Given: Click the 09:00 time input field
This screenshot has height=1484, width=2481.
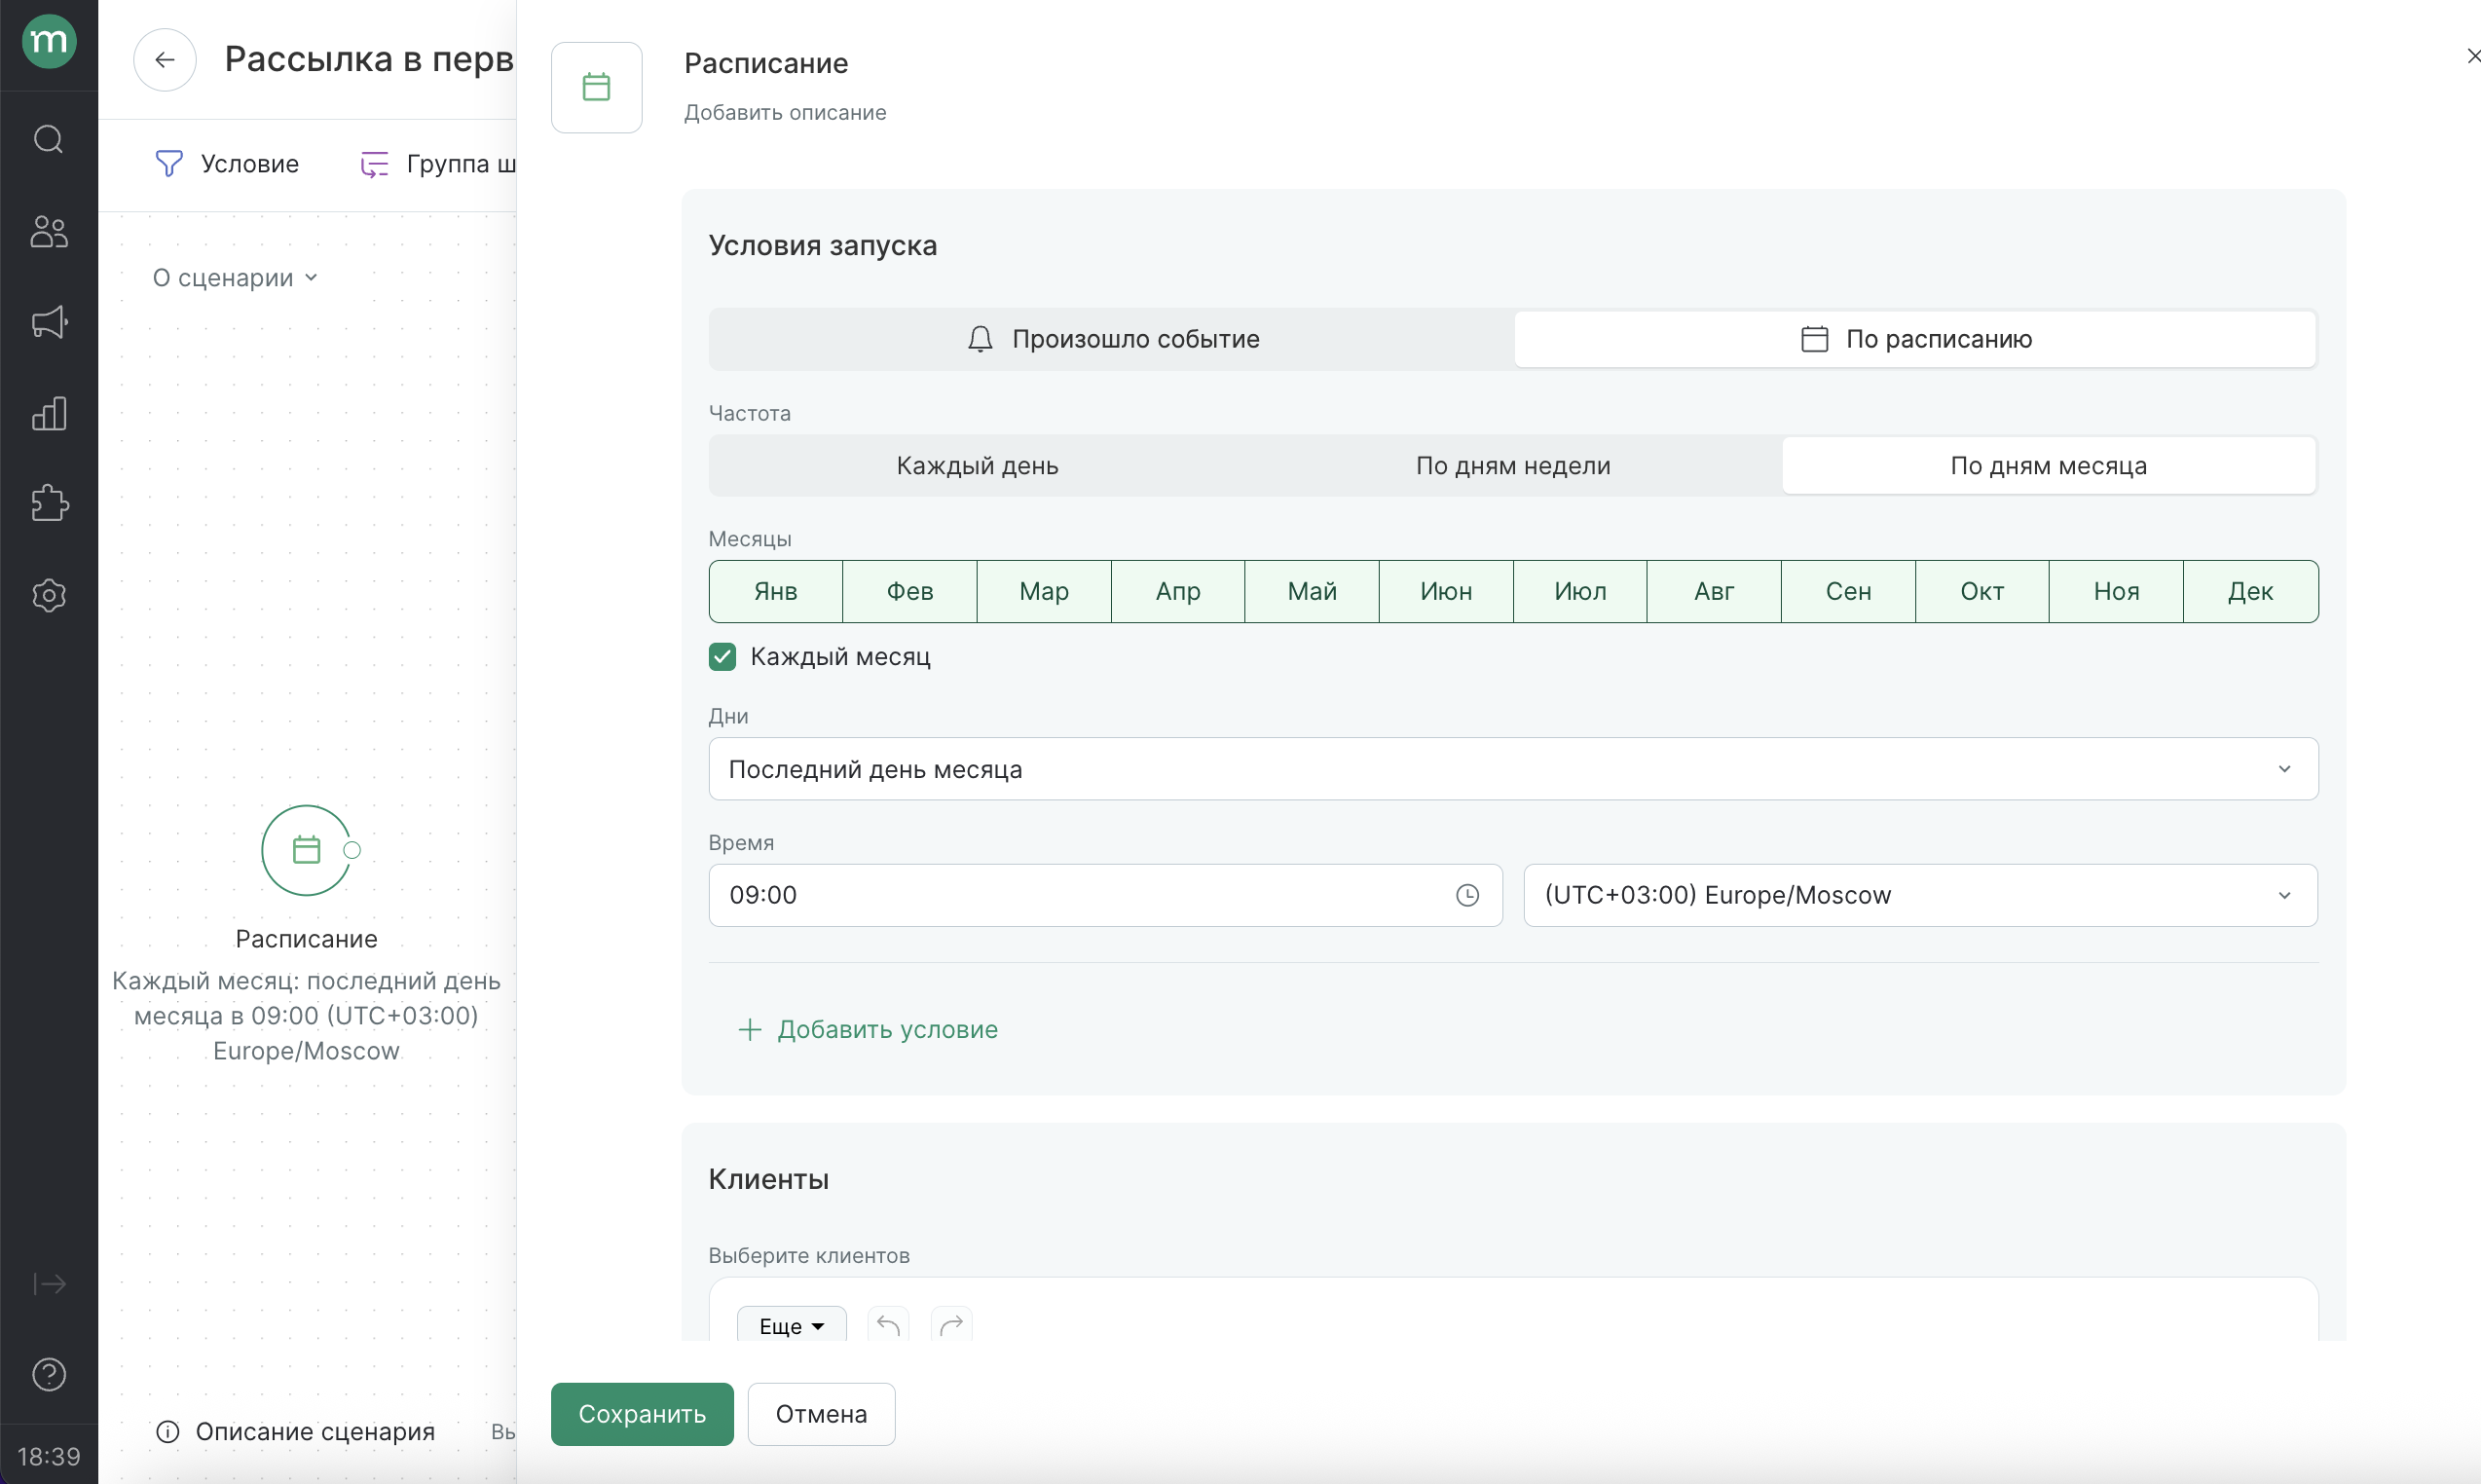Looking at the screenshot, I should coord(1105,895).
